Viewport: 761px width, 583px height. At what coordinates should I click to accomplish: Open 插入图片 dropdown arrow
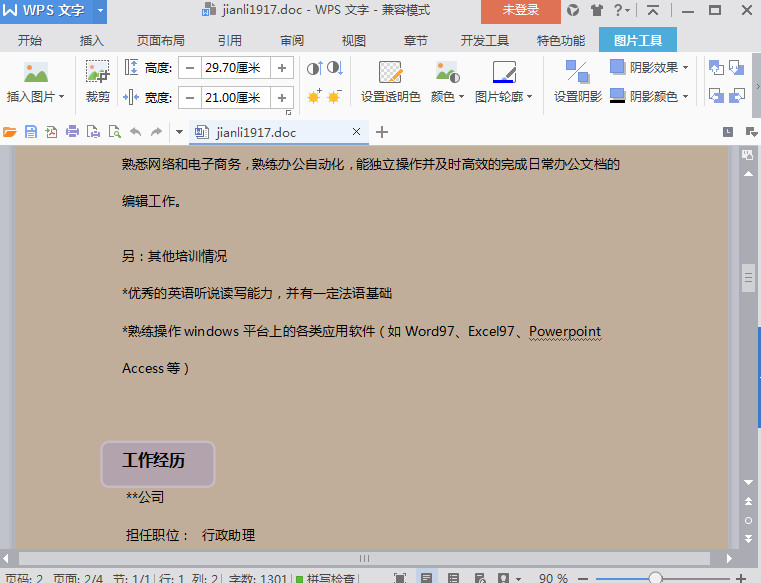coord(62,97)
